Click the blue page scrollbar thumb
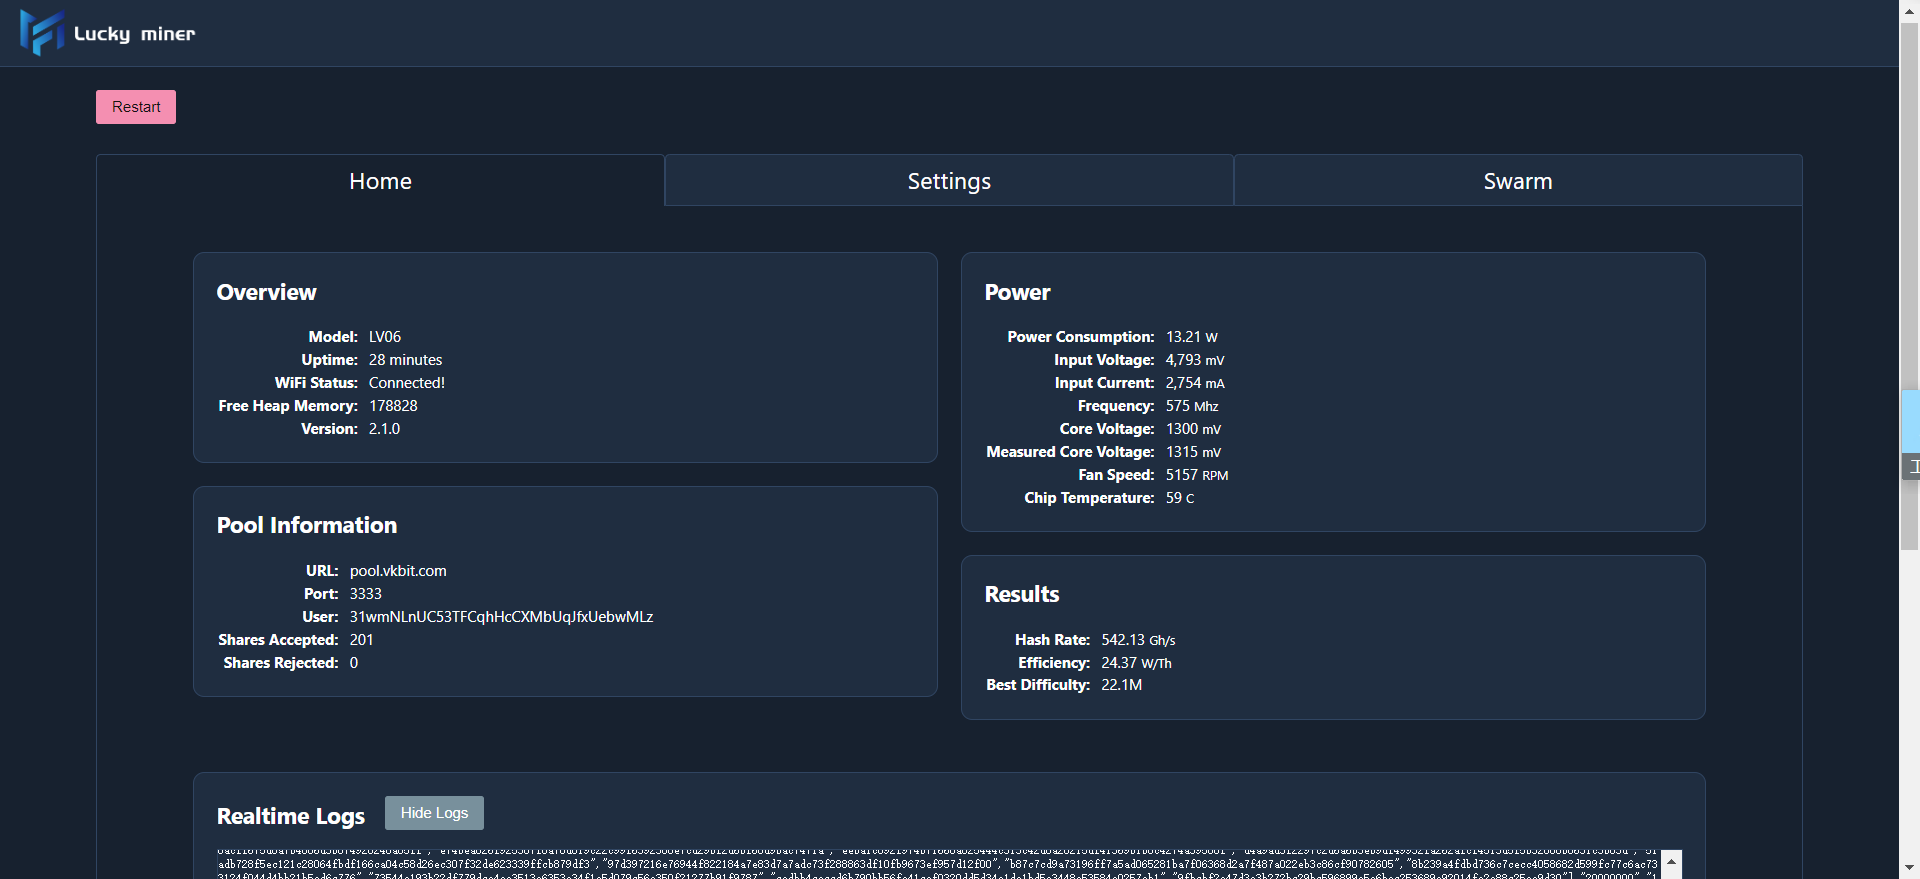 [1909, 420]
